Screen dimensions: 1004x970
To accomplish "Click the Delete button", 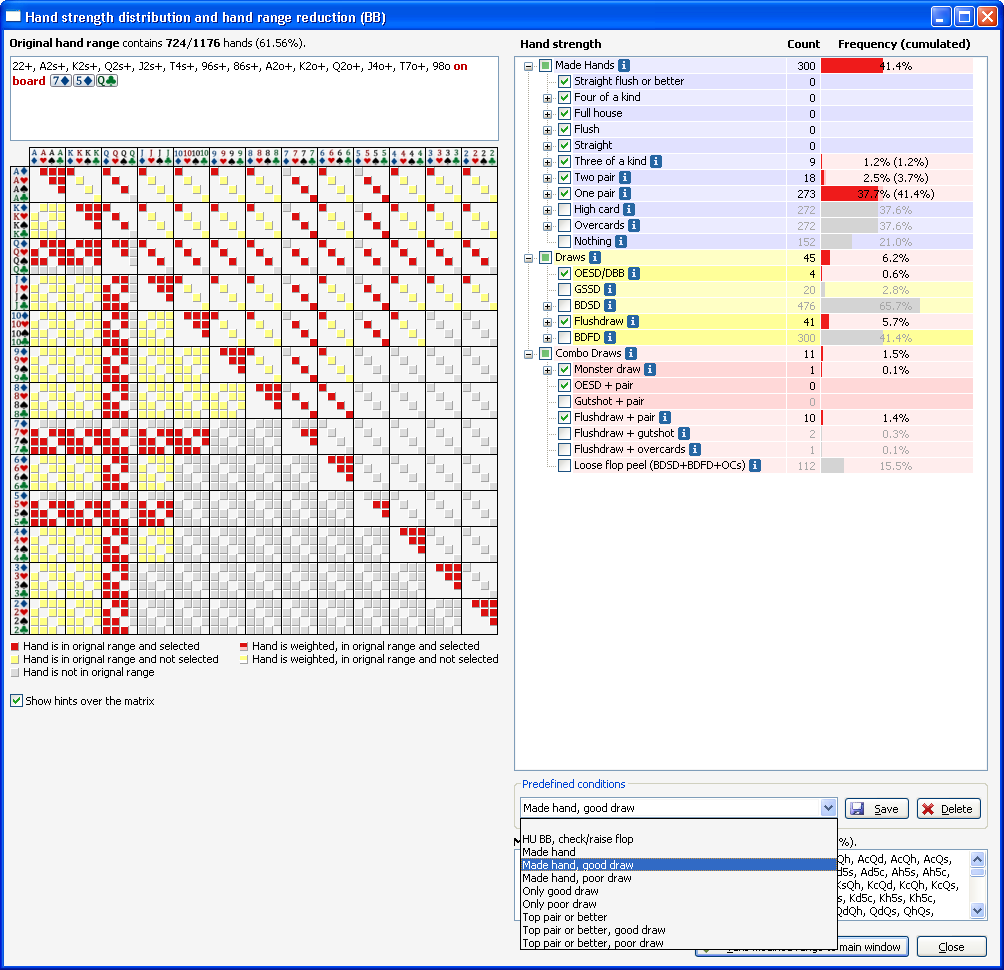I will [948, 808].
